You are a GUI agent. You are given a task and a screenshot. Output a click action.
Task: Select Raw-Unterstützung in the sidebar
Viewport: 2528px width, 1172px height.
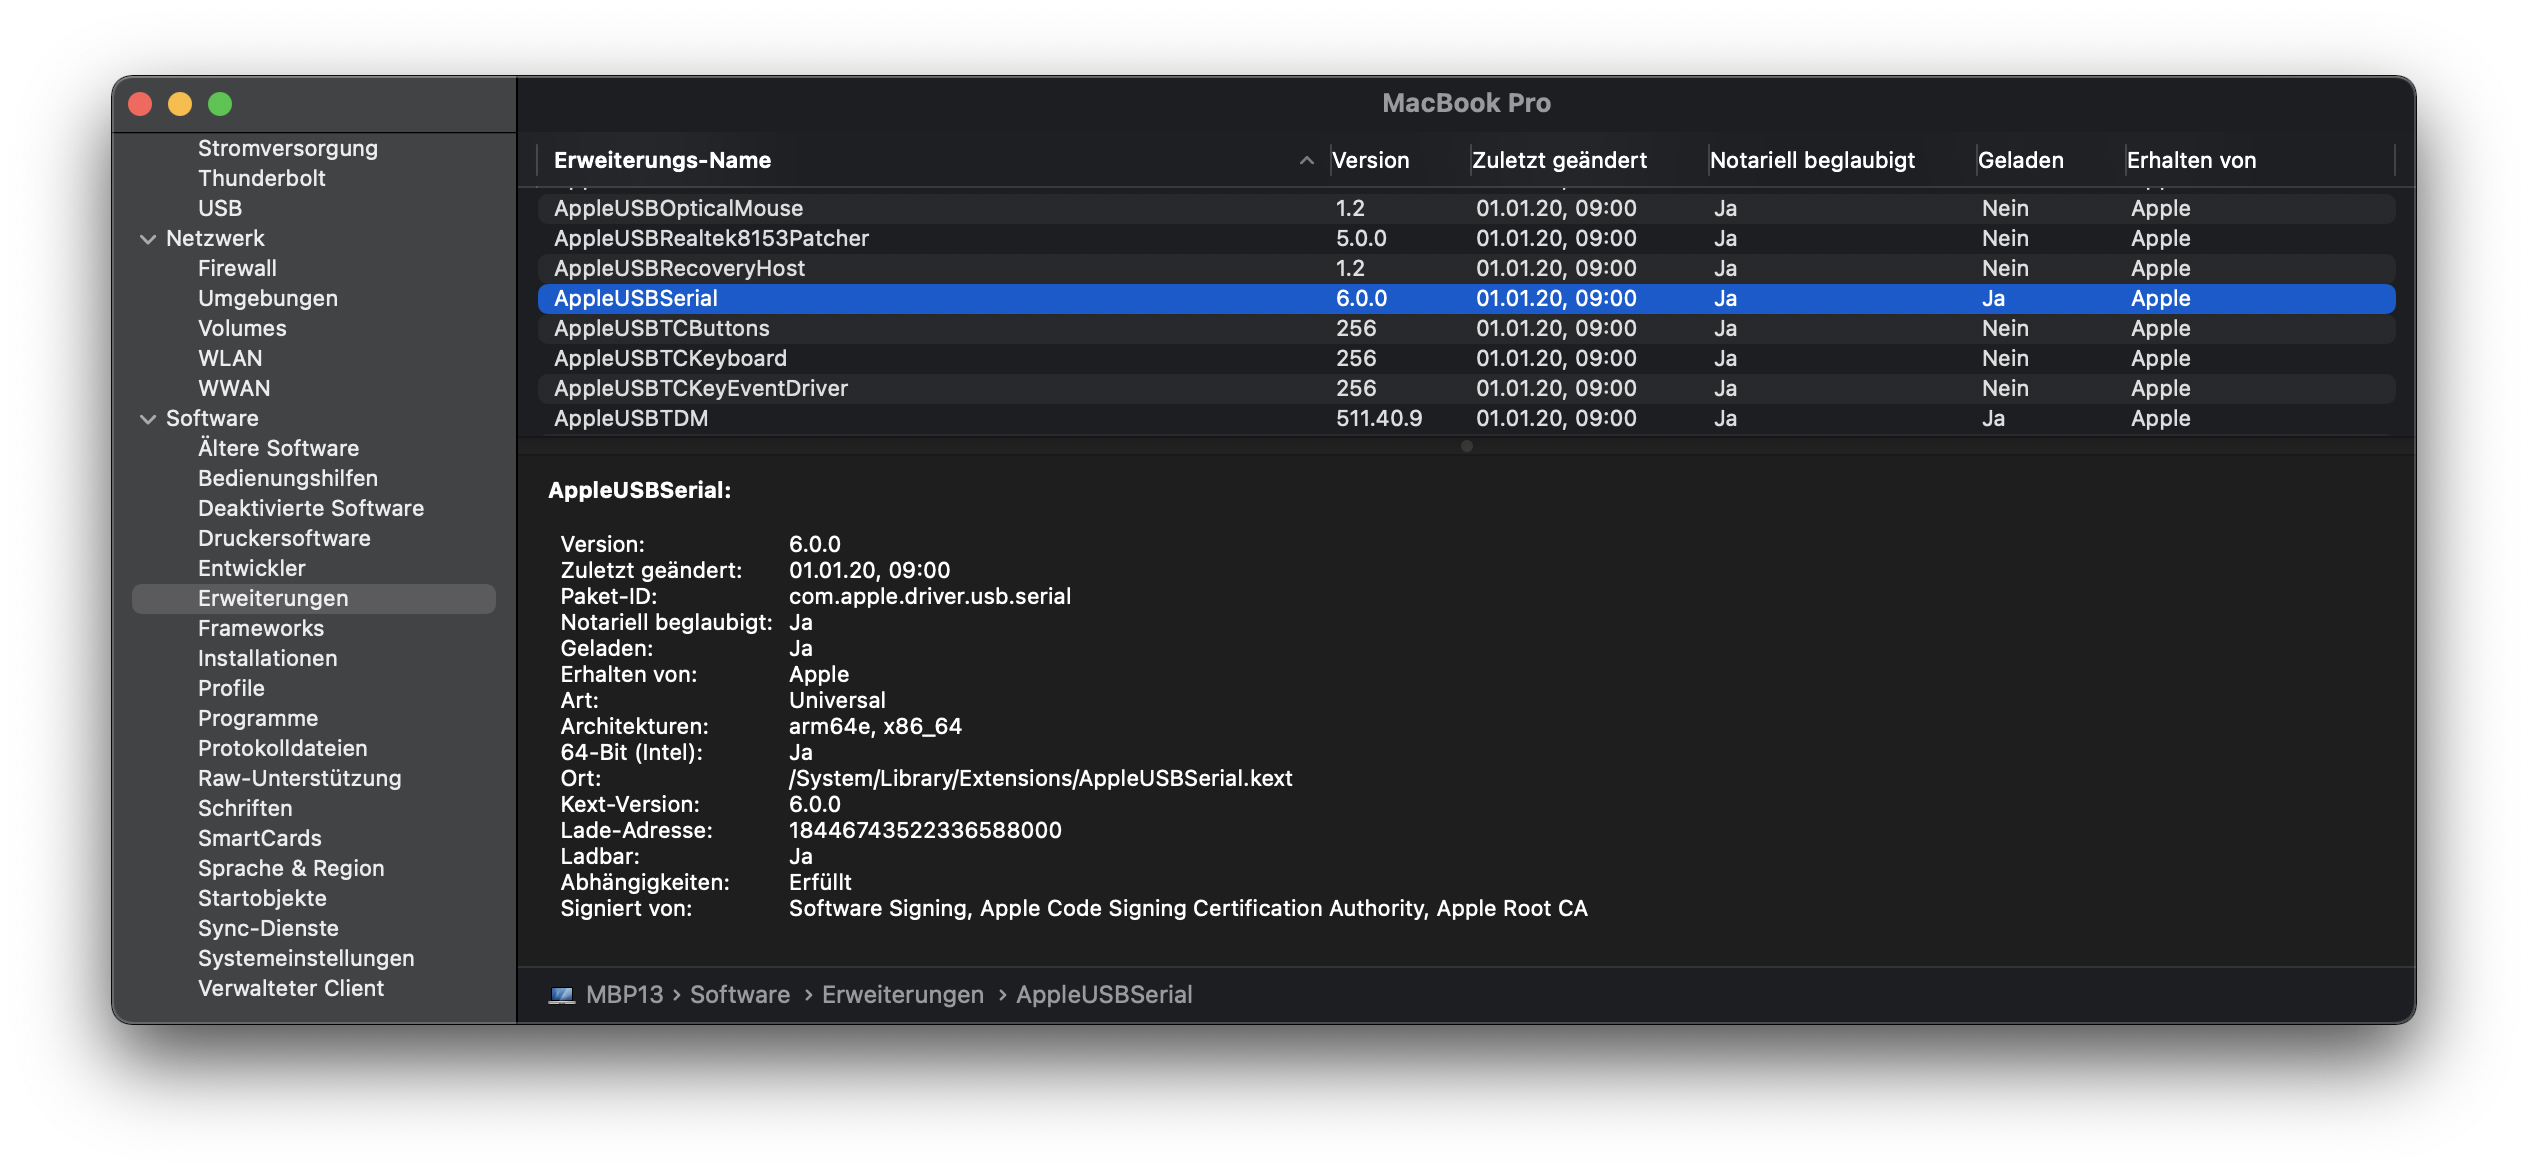300,778
